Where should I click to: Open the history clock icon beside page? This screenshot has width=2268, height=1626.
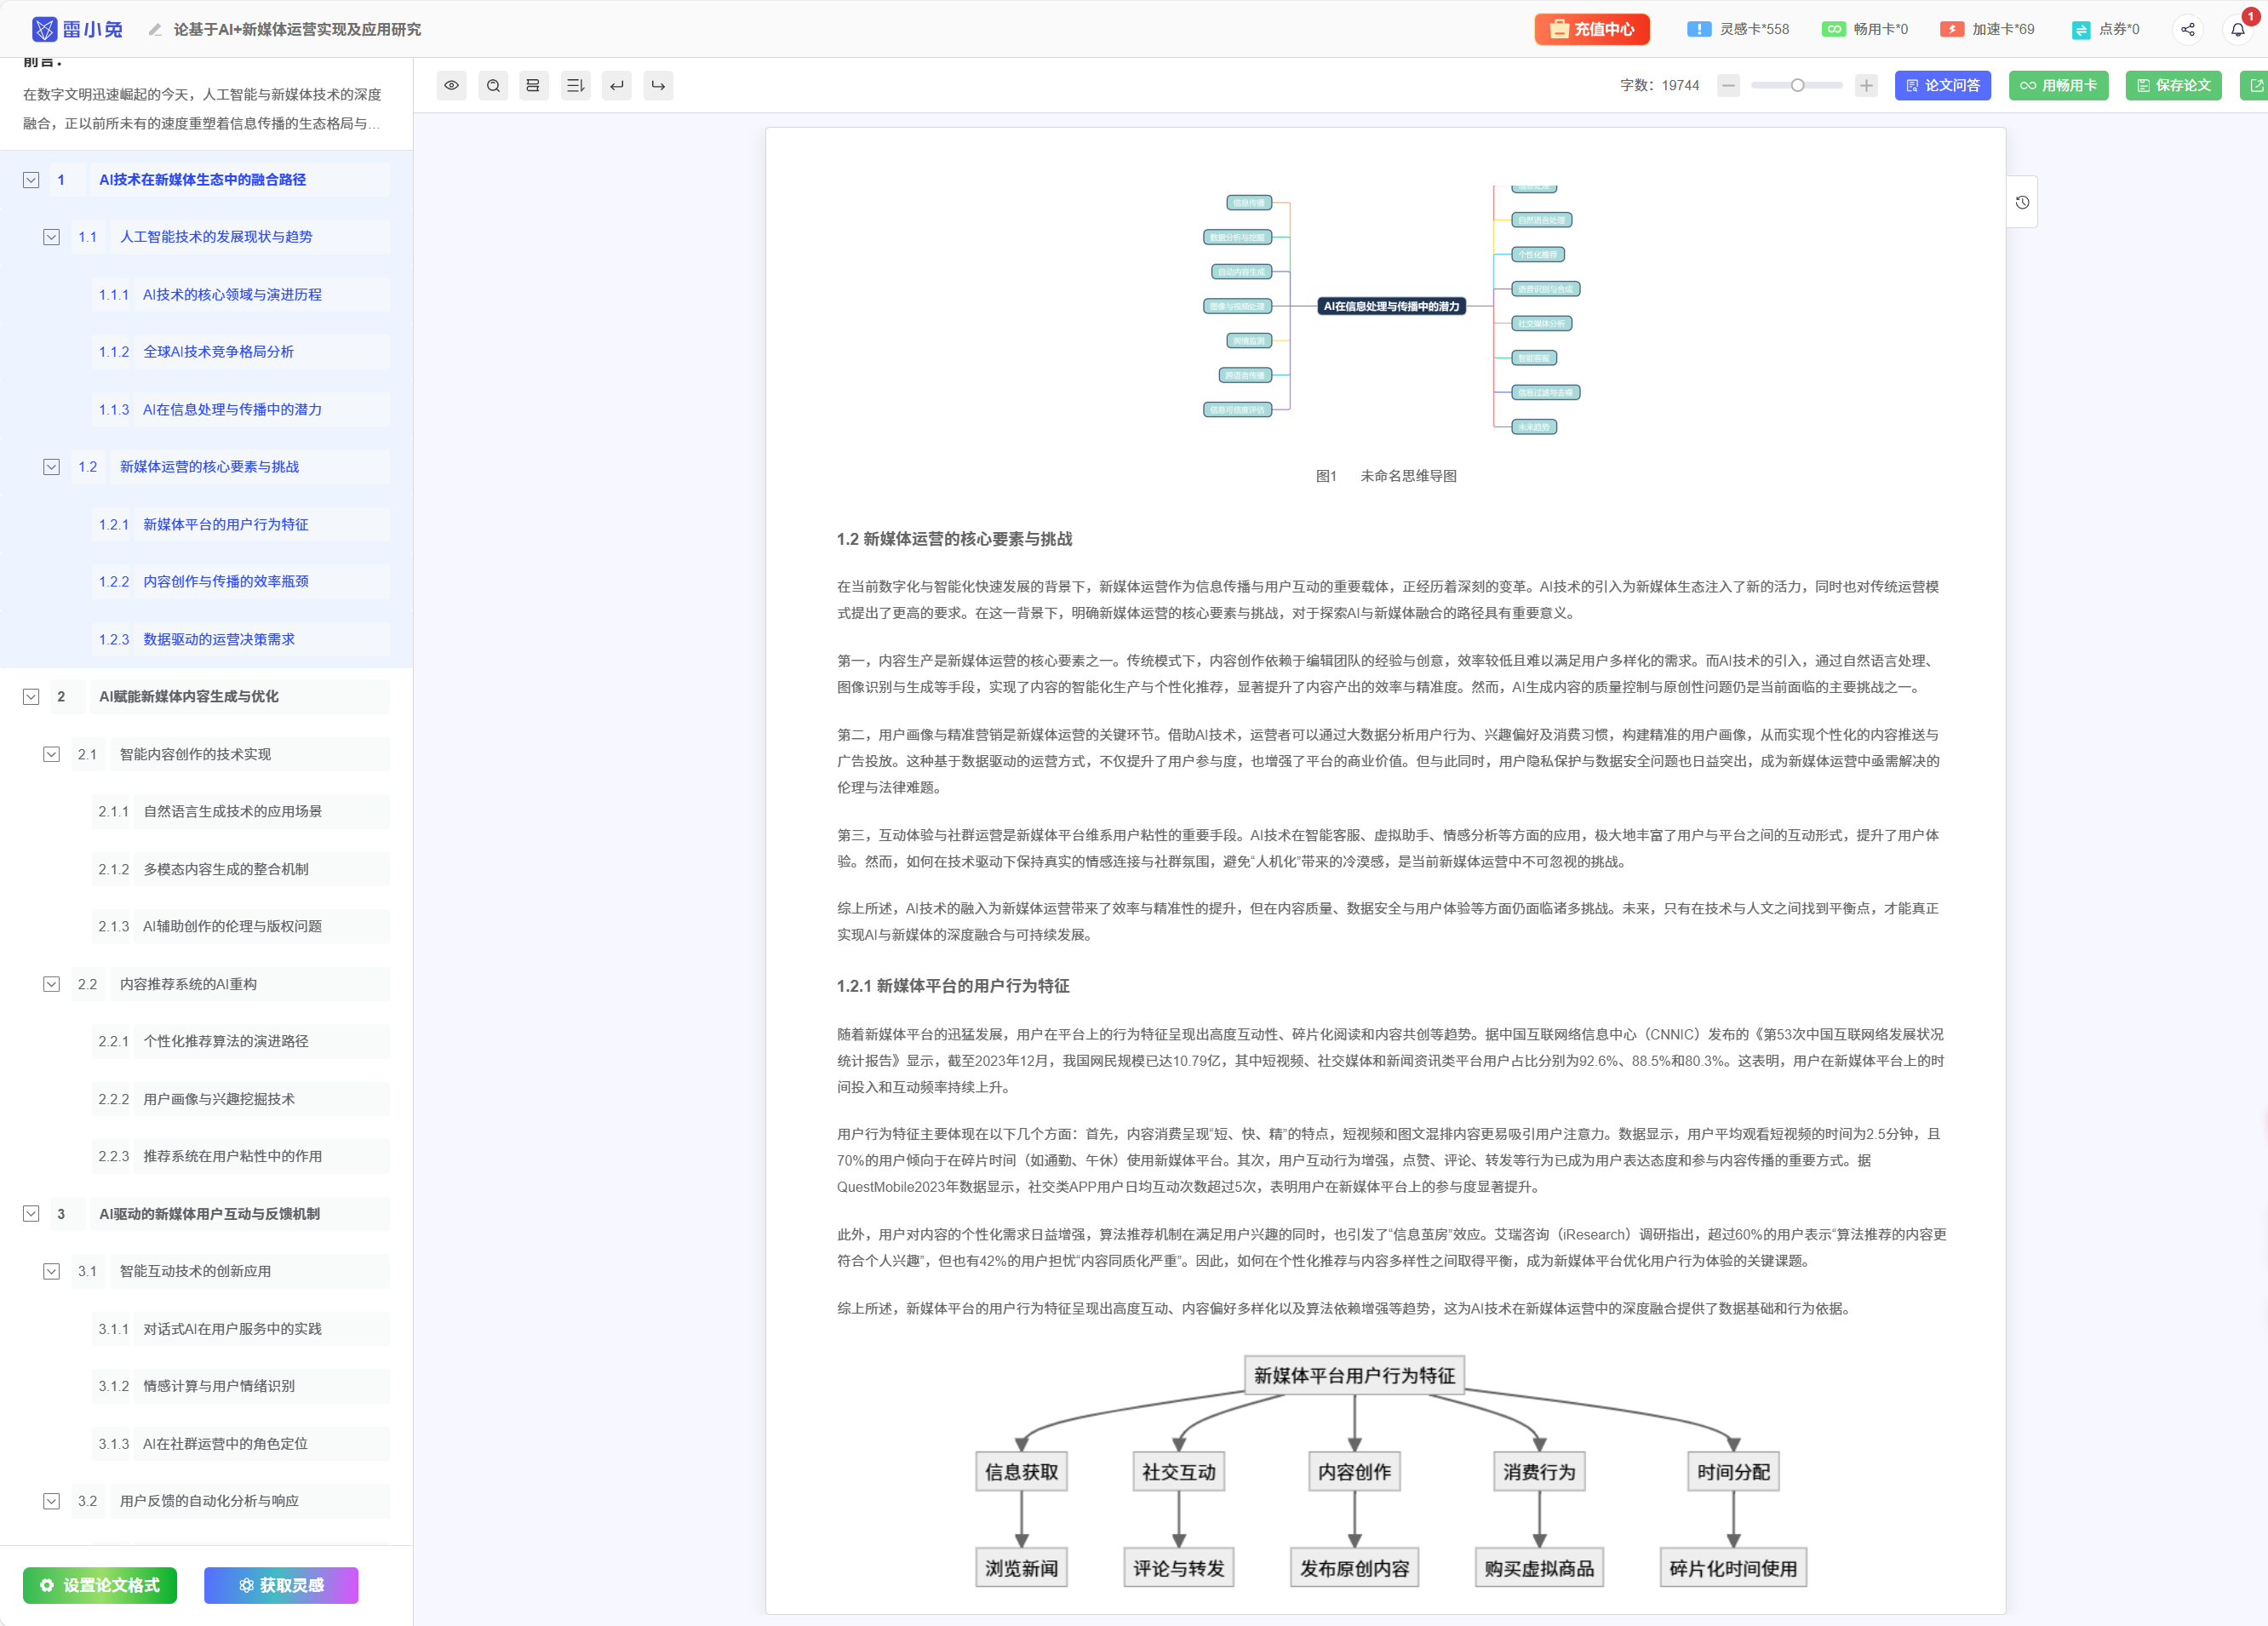click(x=2022, y=203)
